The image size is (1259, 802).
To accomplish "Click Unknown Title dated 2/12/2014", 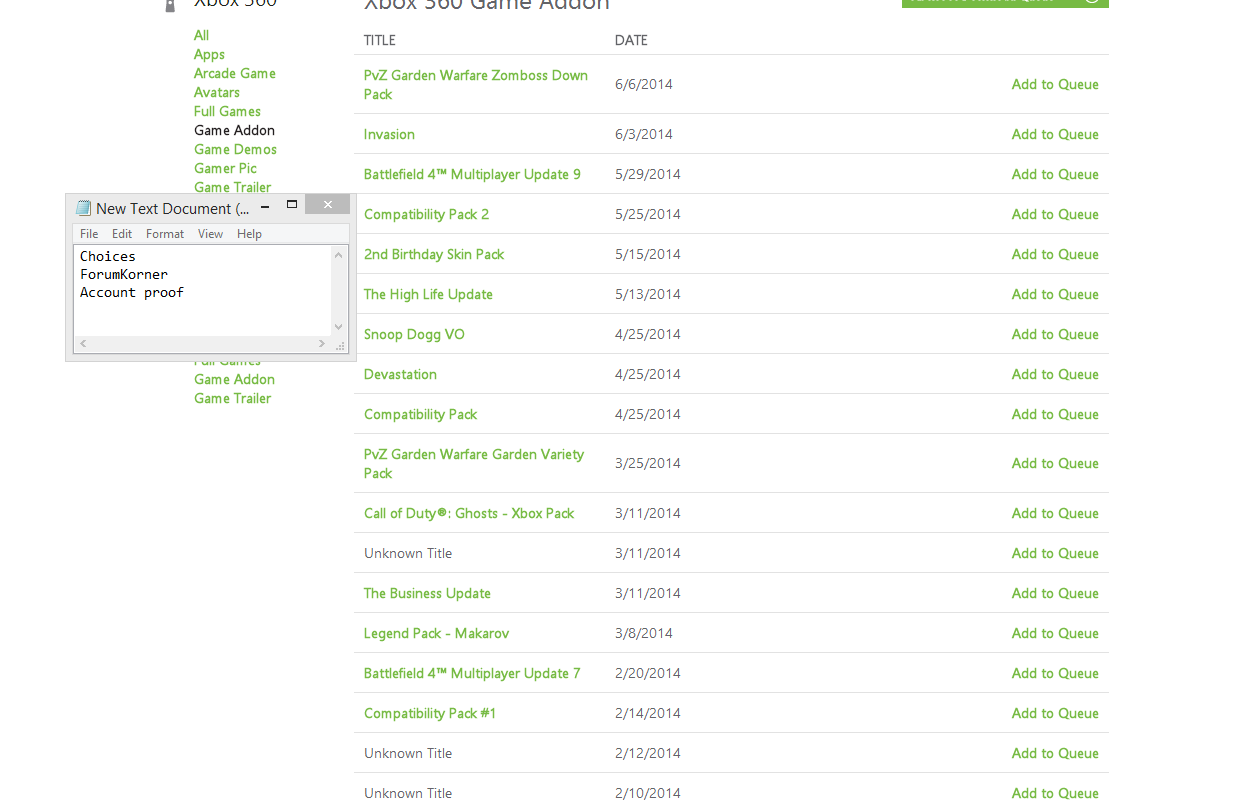I will (408, 753).
